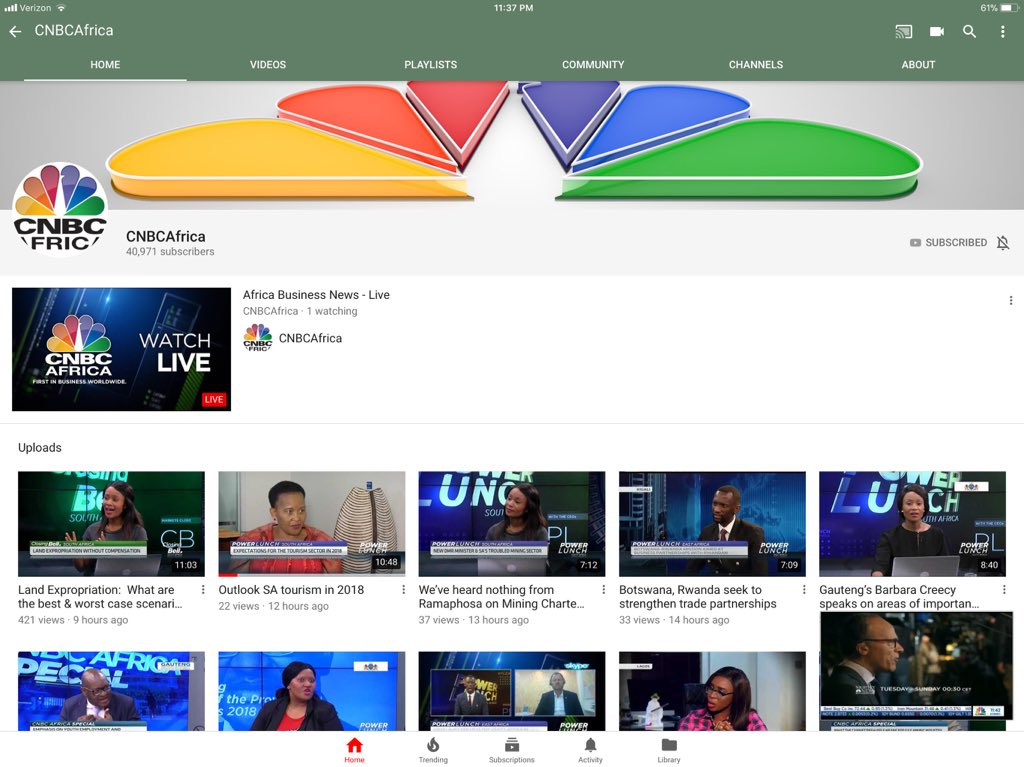Open options for Outlook SA tourism video

(x=404, y=590)
